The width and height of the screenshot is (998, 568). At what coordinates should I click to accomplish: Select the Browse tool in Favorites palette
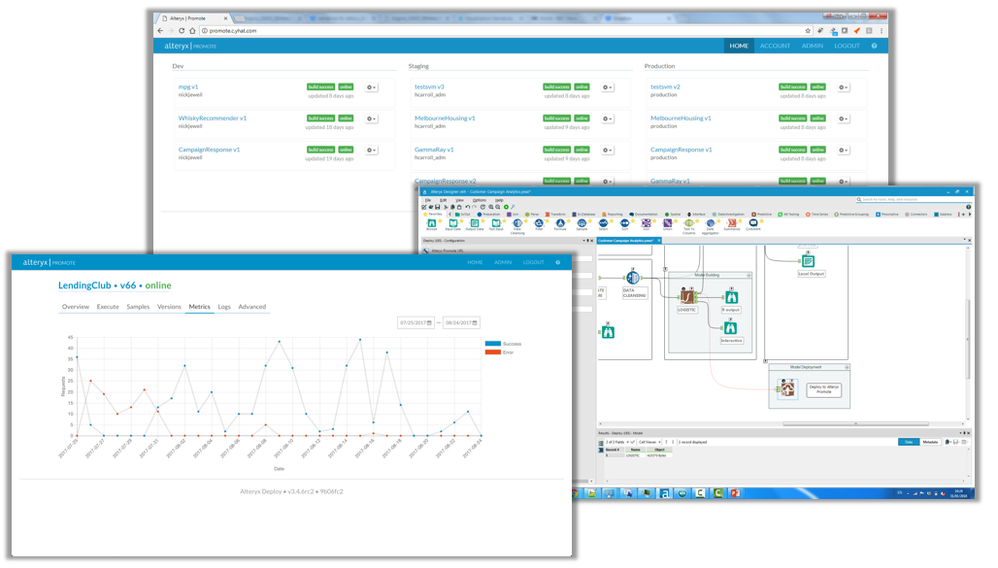click(x=432, y=223)
